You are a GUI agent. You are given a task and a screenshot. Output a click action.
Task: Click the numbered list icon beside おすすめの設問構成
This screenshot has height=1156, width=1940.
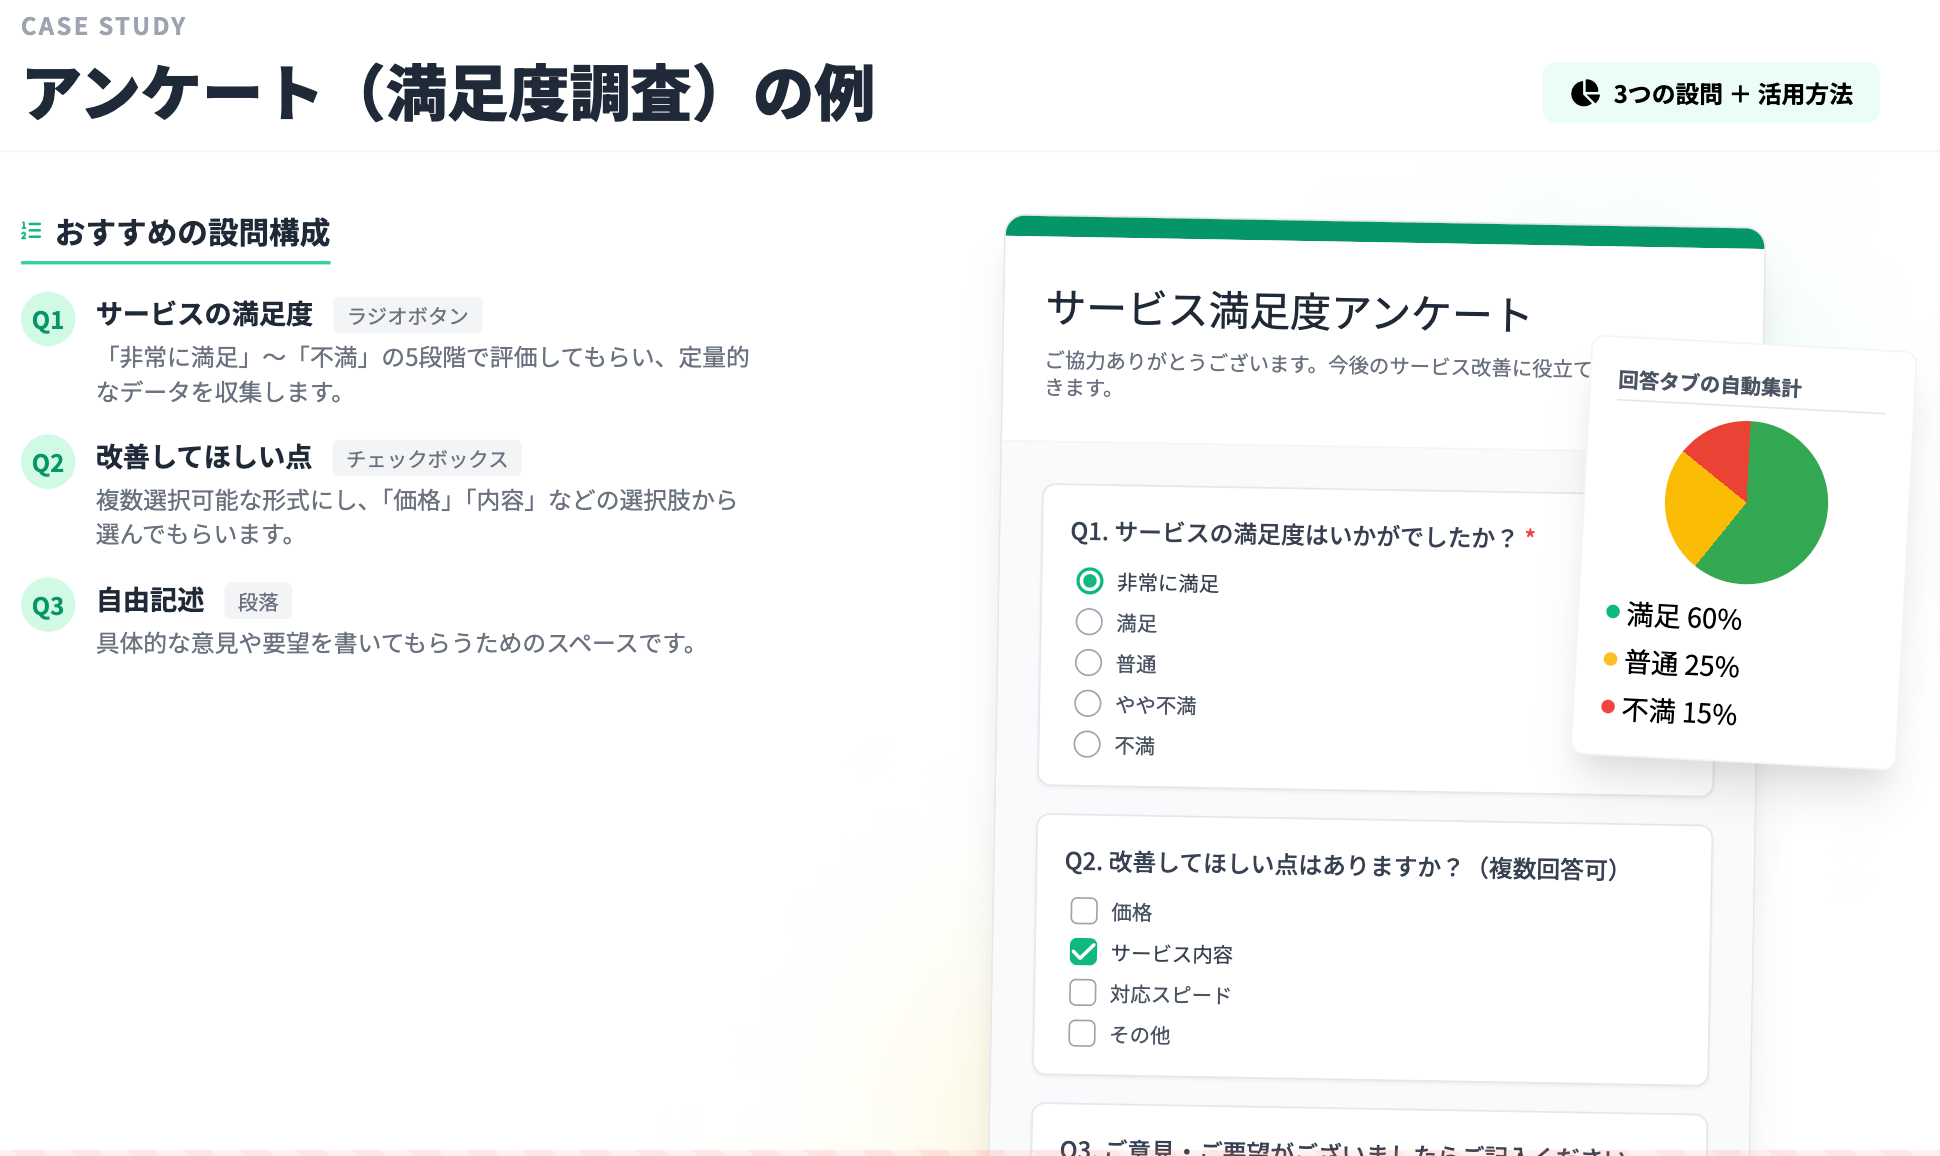tap(31, 231)
